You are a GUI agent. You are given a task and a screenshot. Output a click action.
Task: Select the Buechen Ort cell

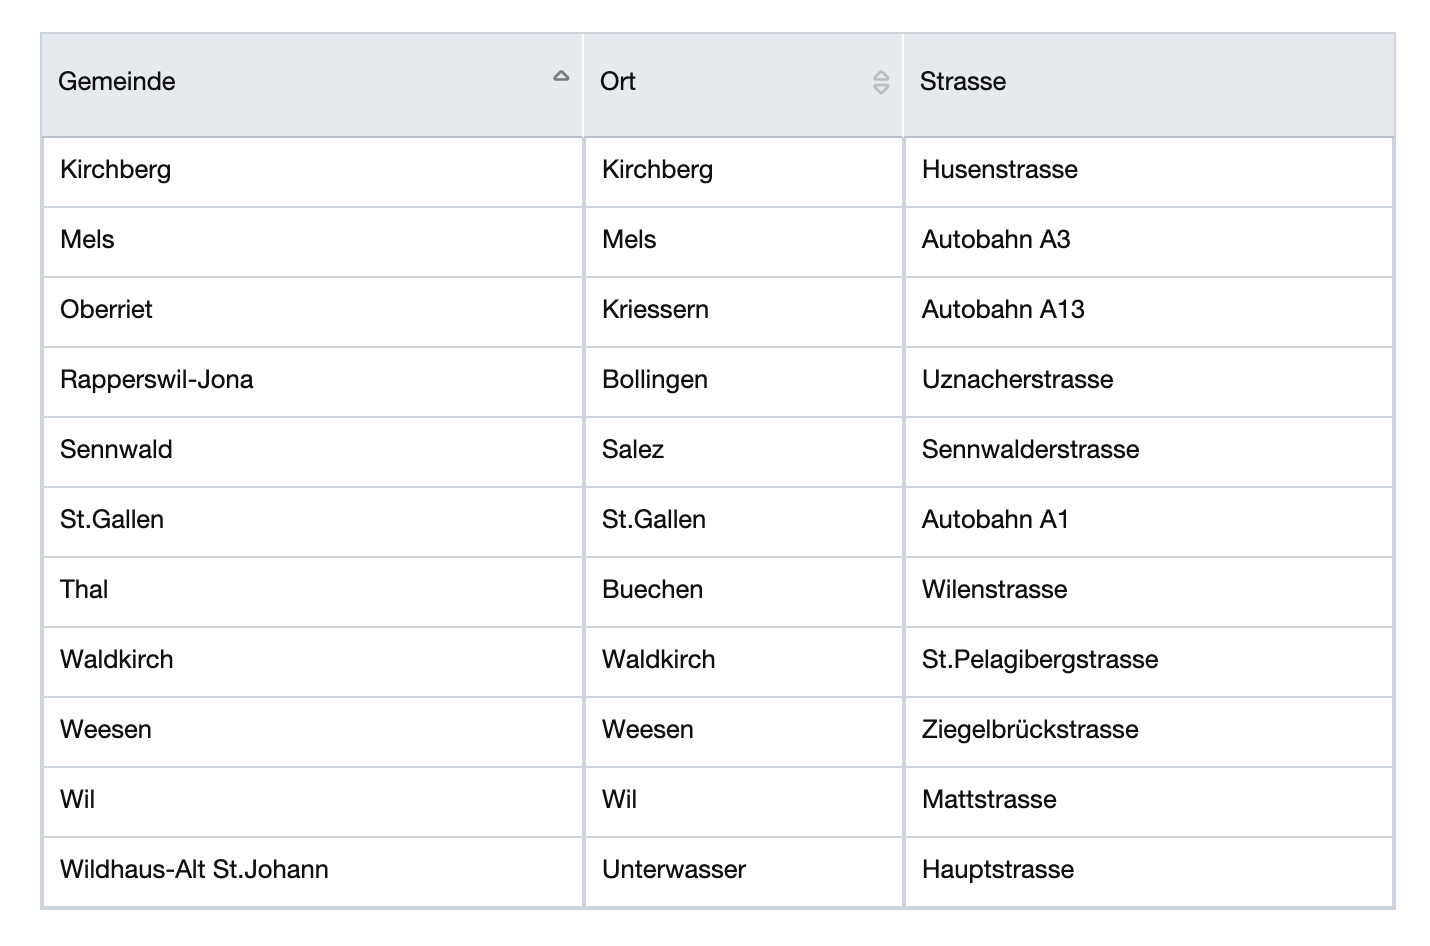[x=652, y=590]
